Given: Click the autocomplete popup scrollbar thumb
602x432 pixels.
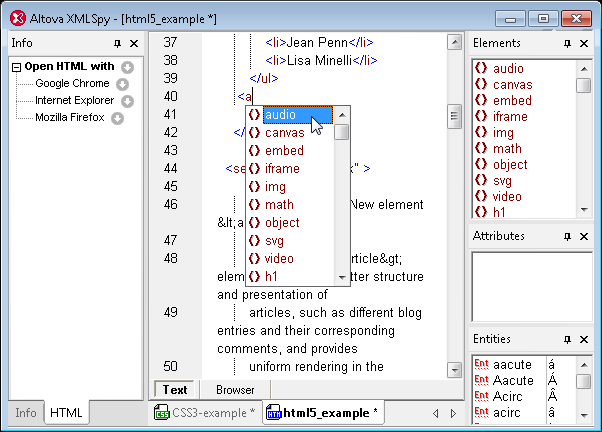Looking at the screenshot, I should click(x=342, y=132).
